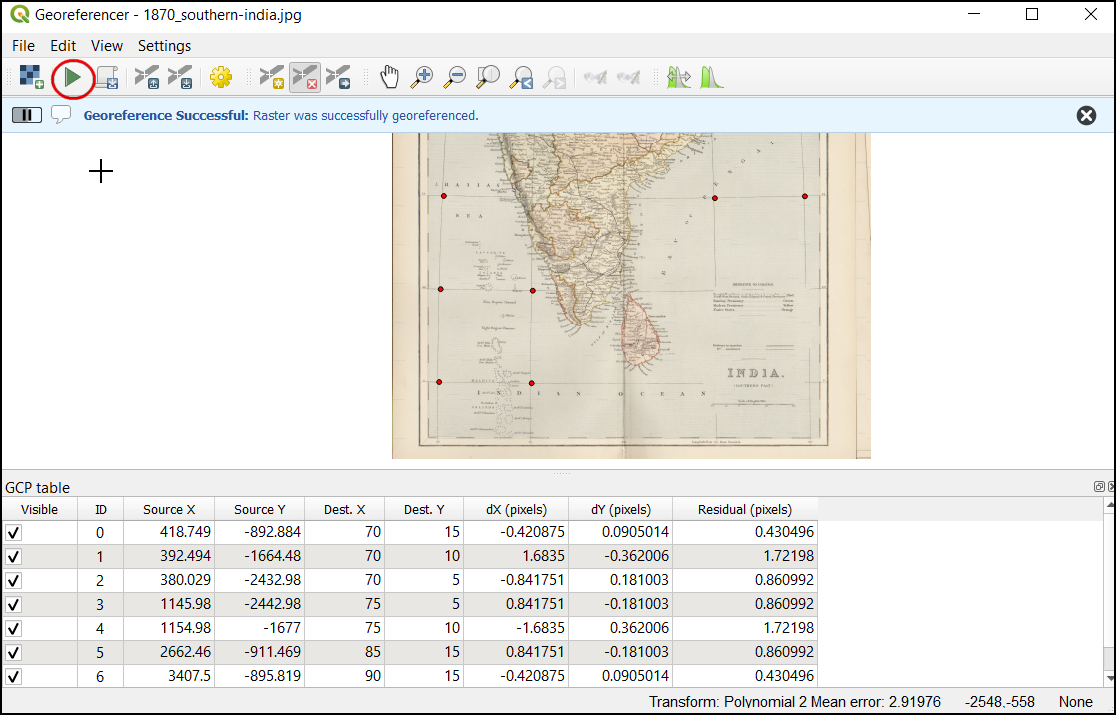Screen dimensions: 1116x715
Task: Toggle visibility checkbox for GCP ID 3
Action: click(x=14, y=604)
